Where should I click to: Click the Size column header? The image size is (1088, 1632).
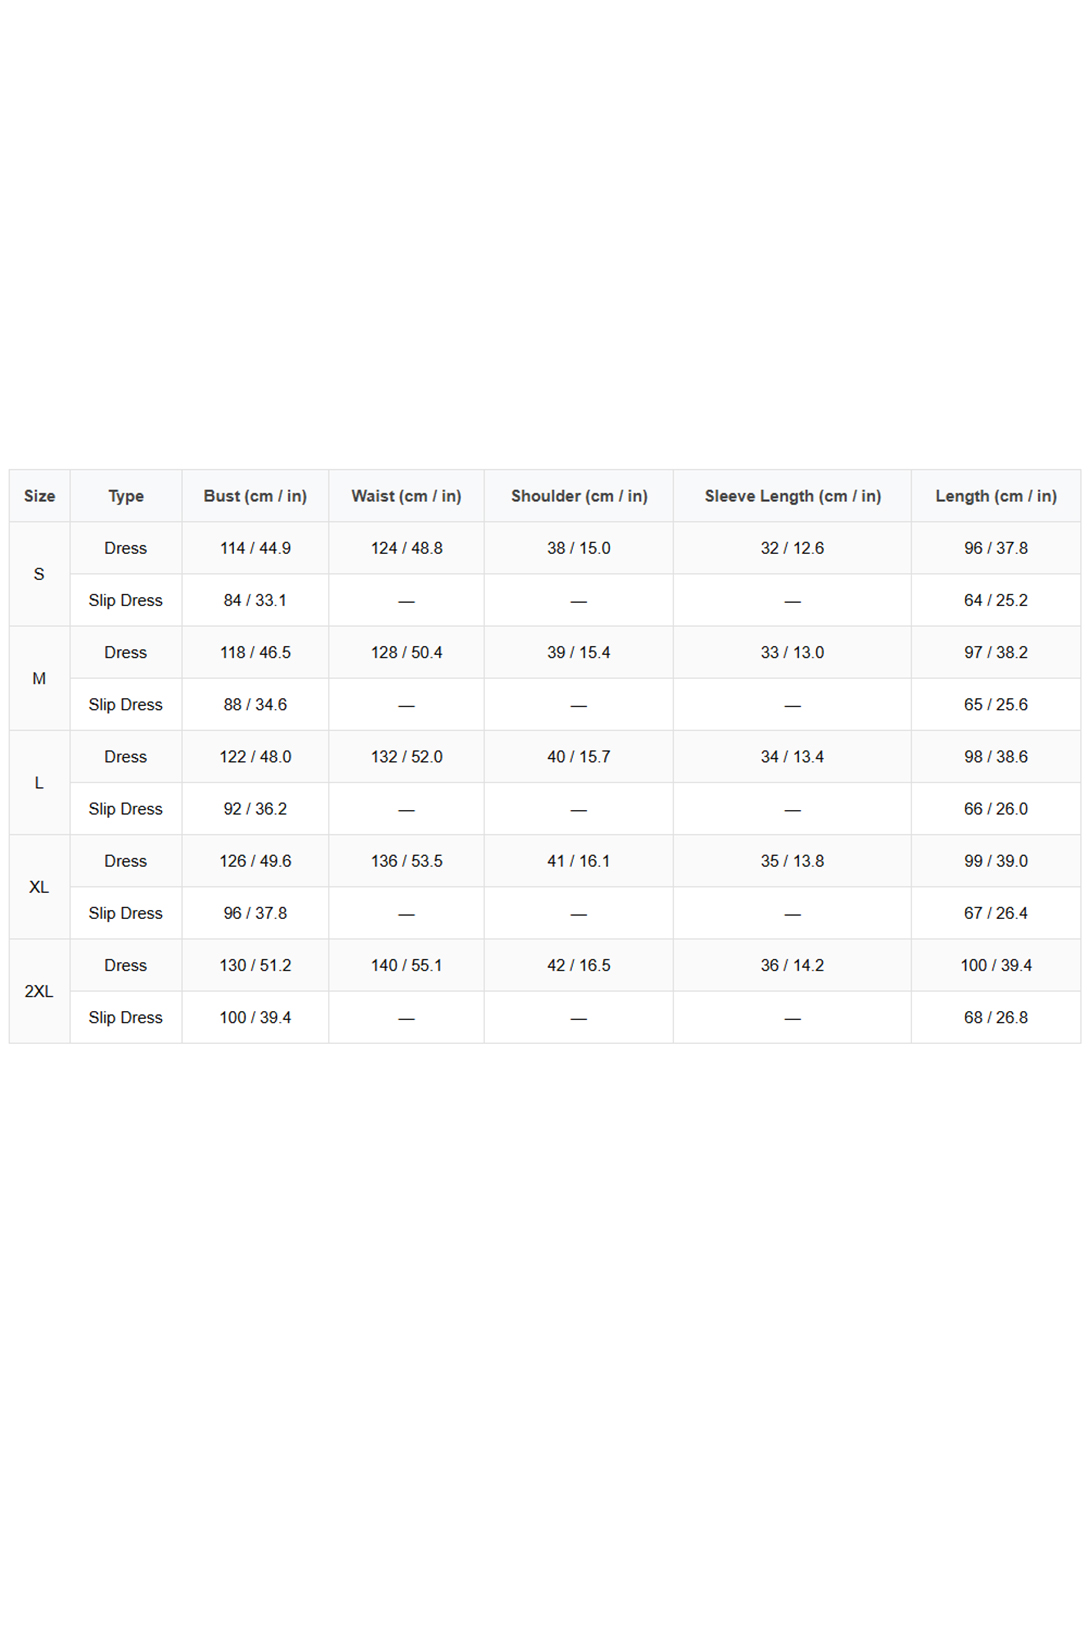(x=39, y=496)
